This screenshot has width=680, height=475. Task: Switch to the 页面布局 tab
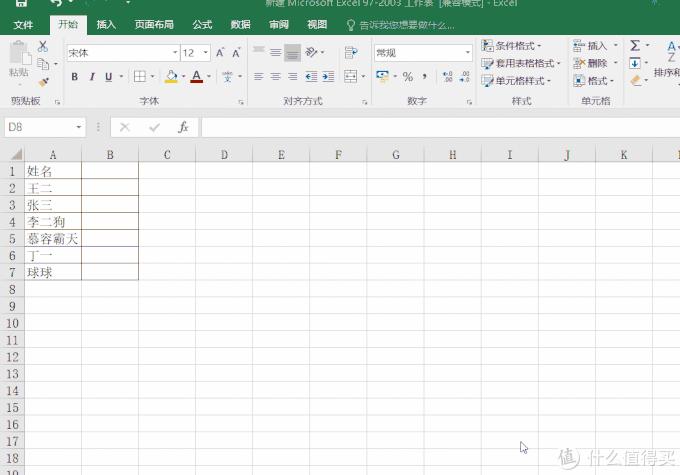tap(154, 25)
